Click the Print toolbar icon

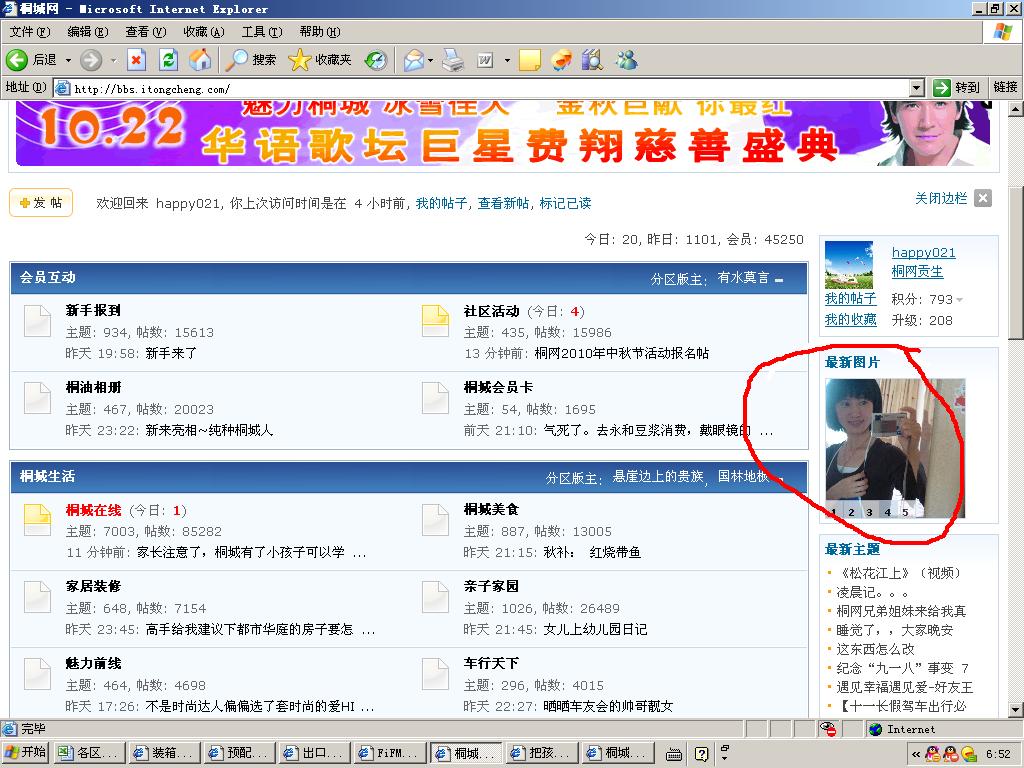click(453, 60)
